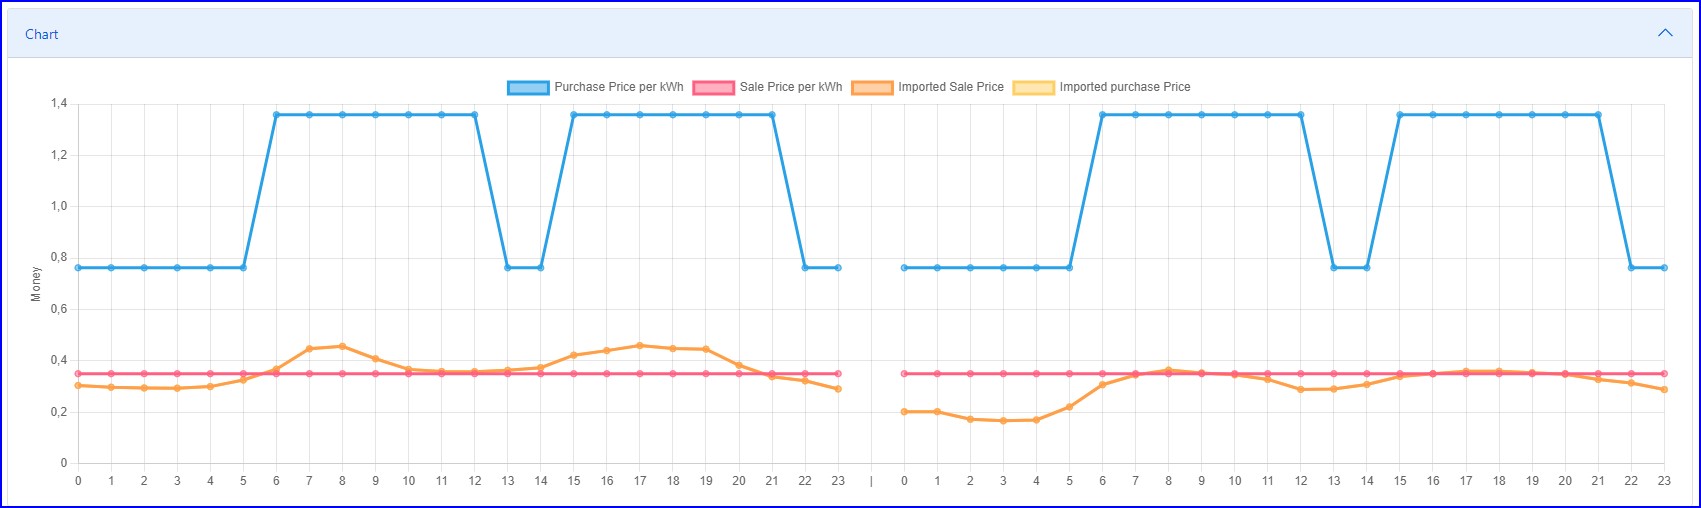Toggle the 'Imported purchase Price' legend text
1701x508 pixels.
pos(1125,87)
